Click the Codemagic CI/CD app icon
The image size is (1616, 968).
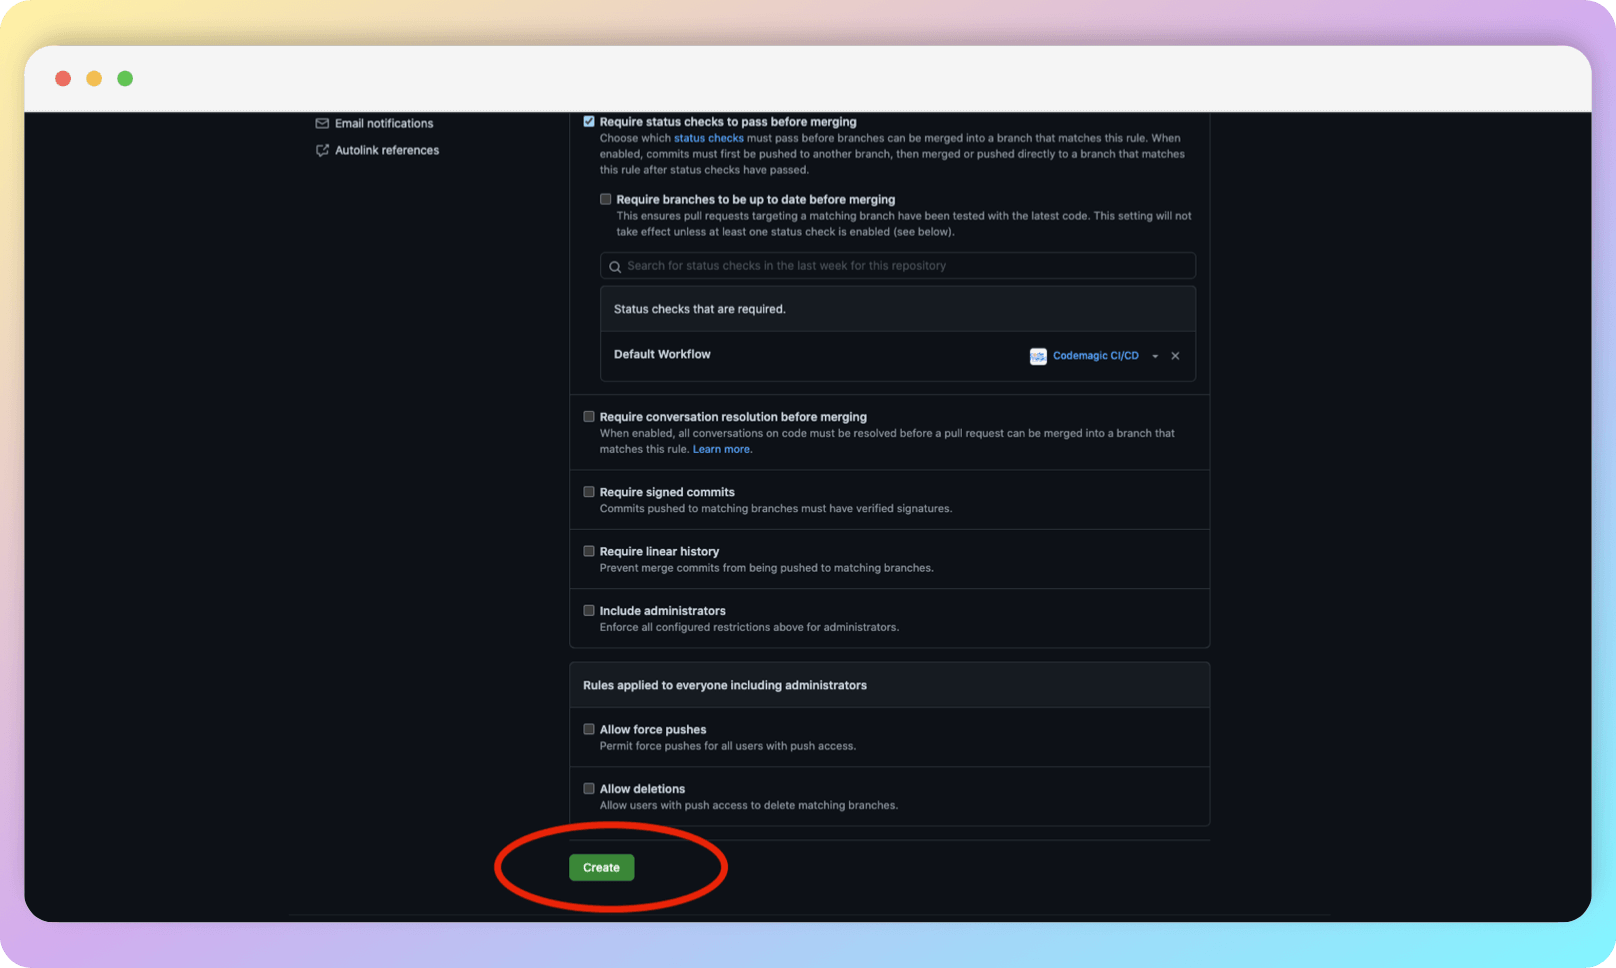click(1038, 356)
